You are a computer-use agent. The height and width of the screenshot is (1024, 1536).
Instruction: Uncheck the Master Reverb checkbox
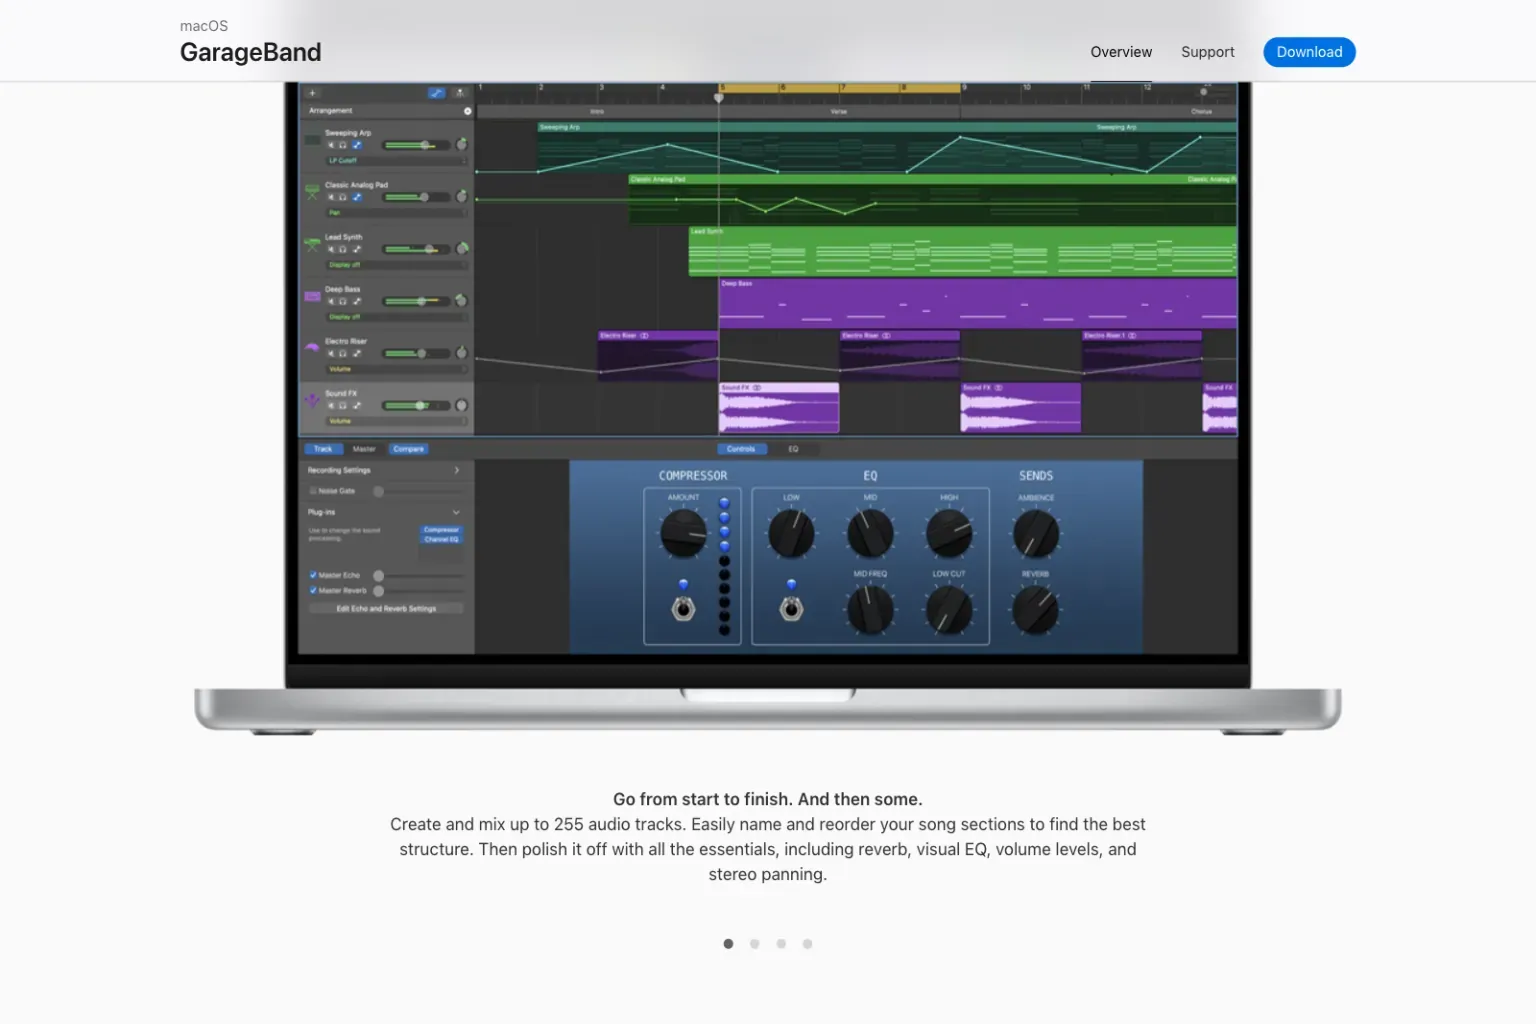point(313,590)
